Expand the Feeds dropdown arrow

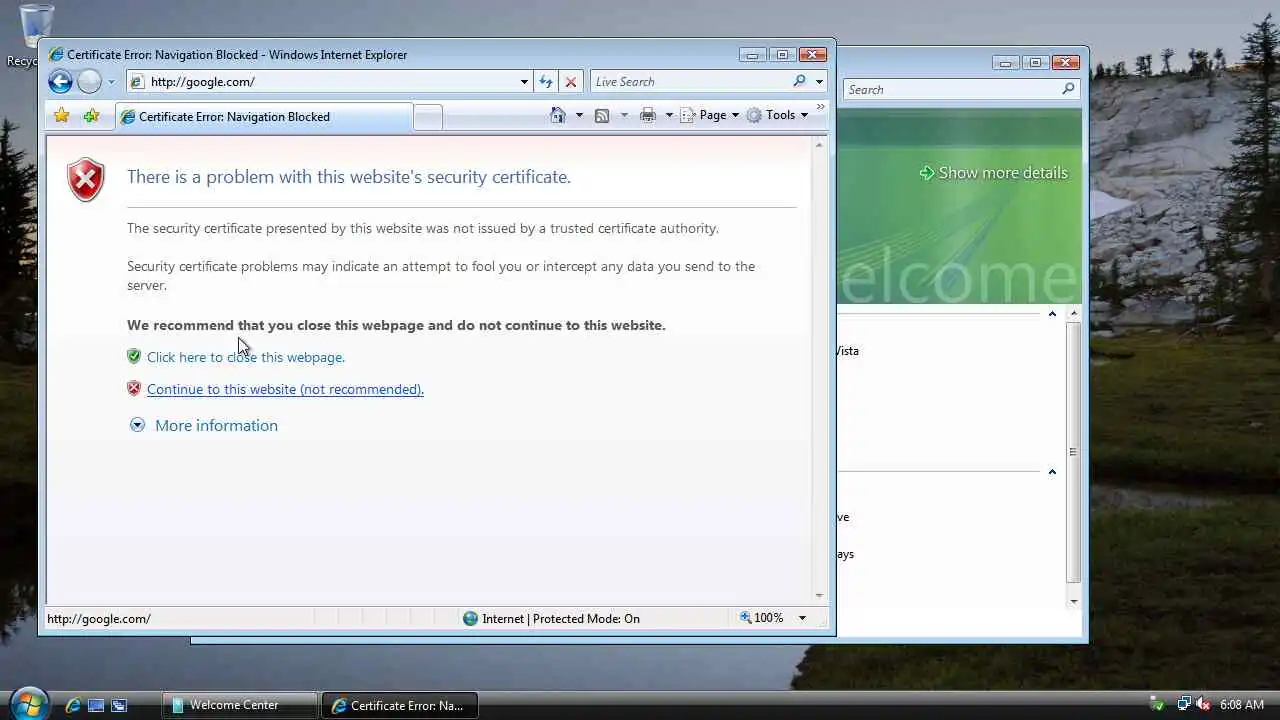tap(624, 115)
